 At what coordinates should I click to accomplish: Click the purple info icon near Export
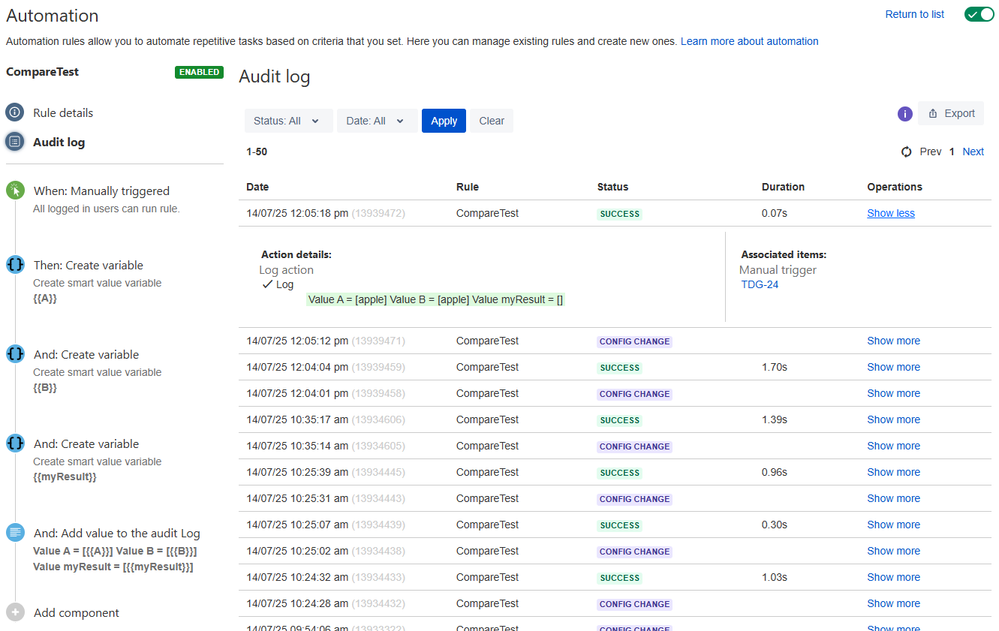pyautogui.click(x=905, y=113)
